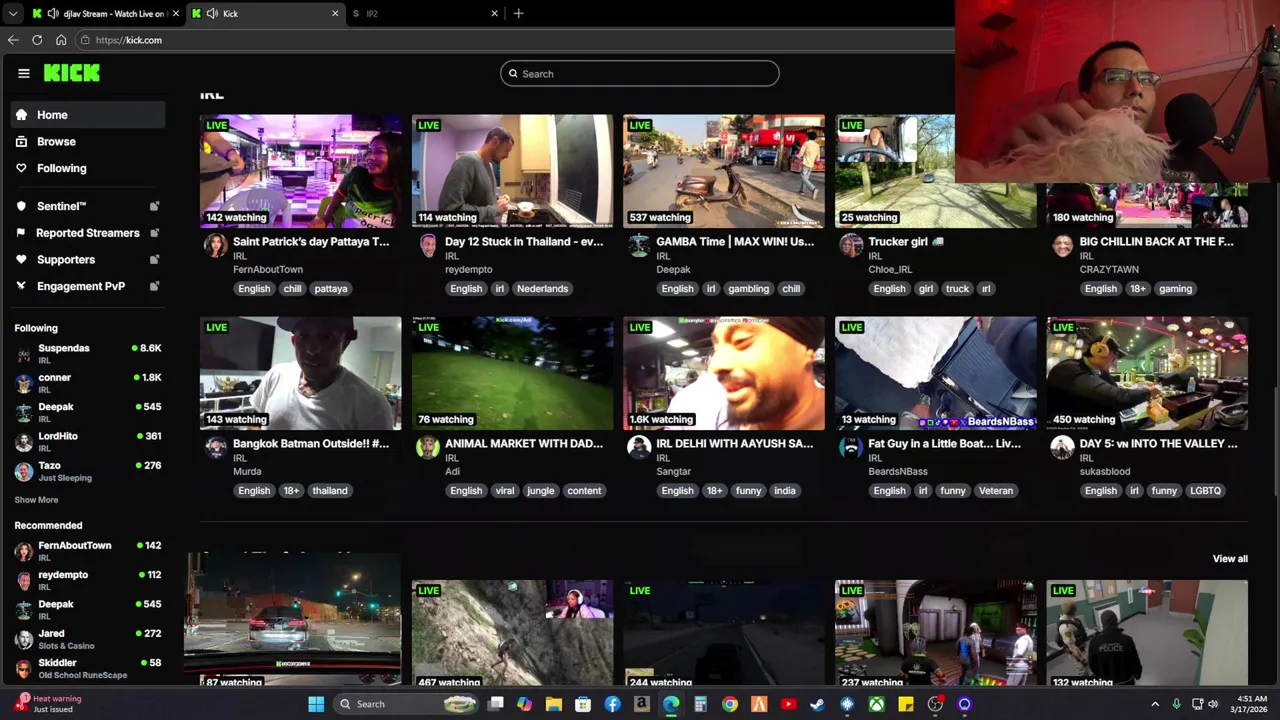Viewport: 1280px width, 720px height.
Task: Close the IP2 tab
Action: (x=494, y=13)
